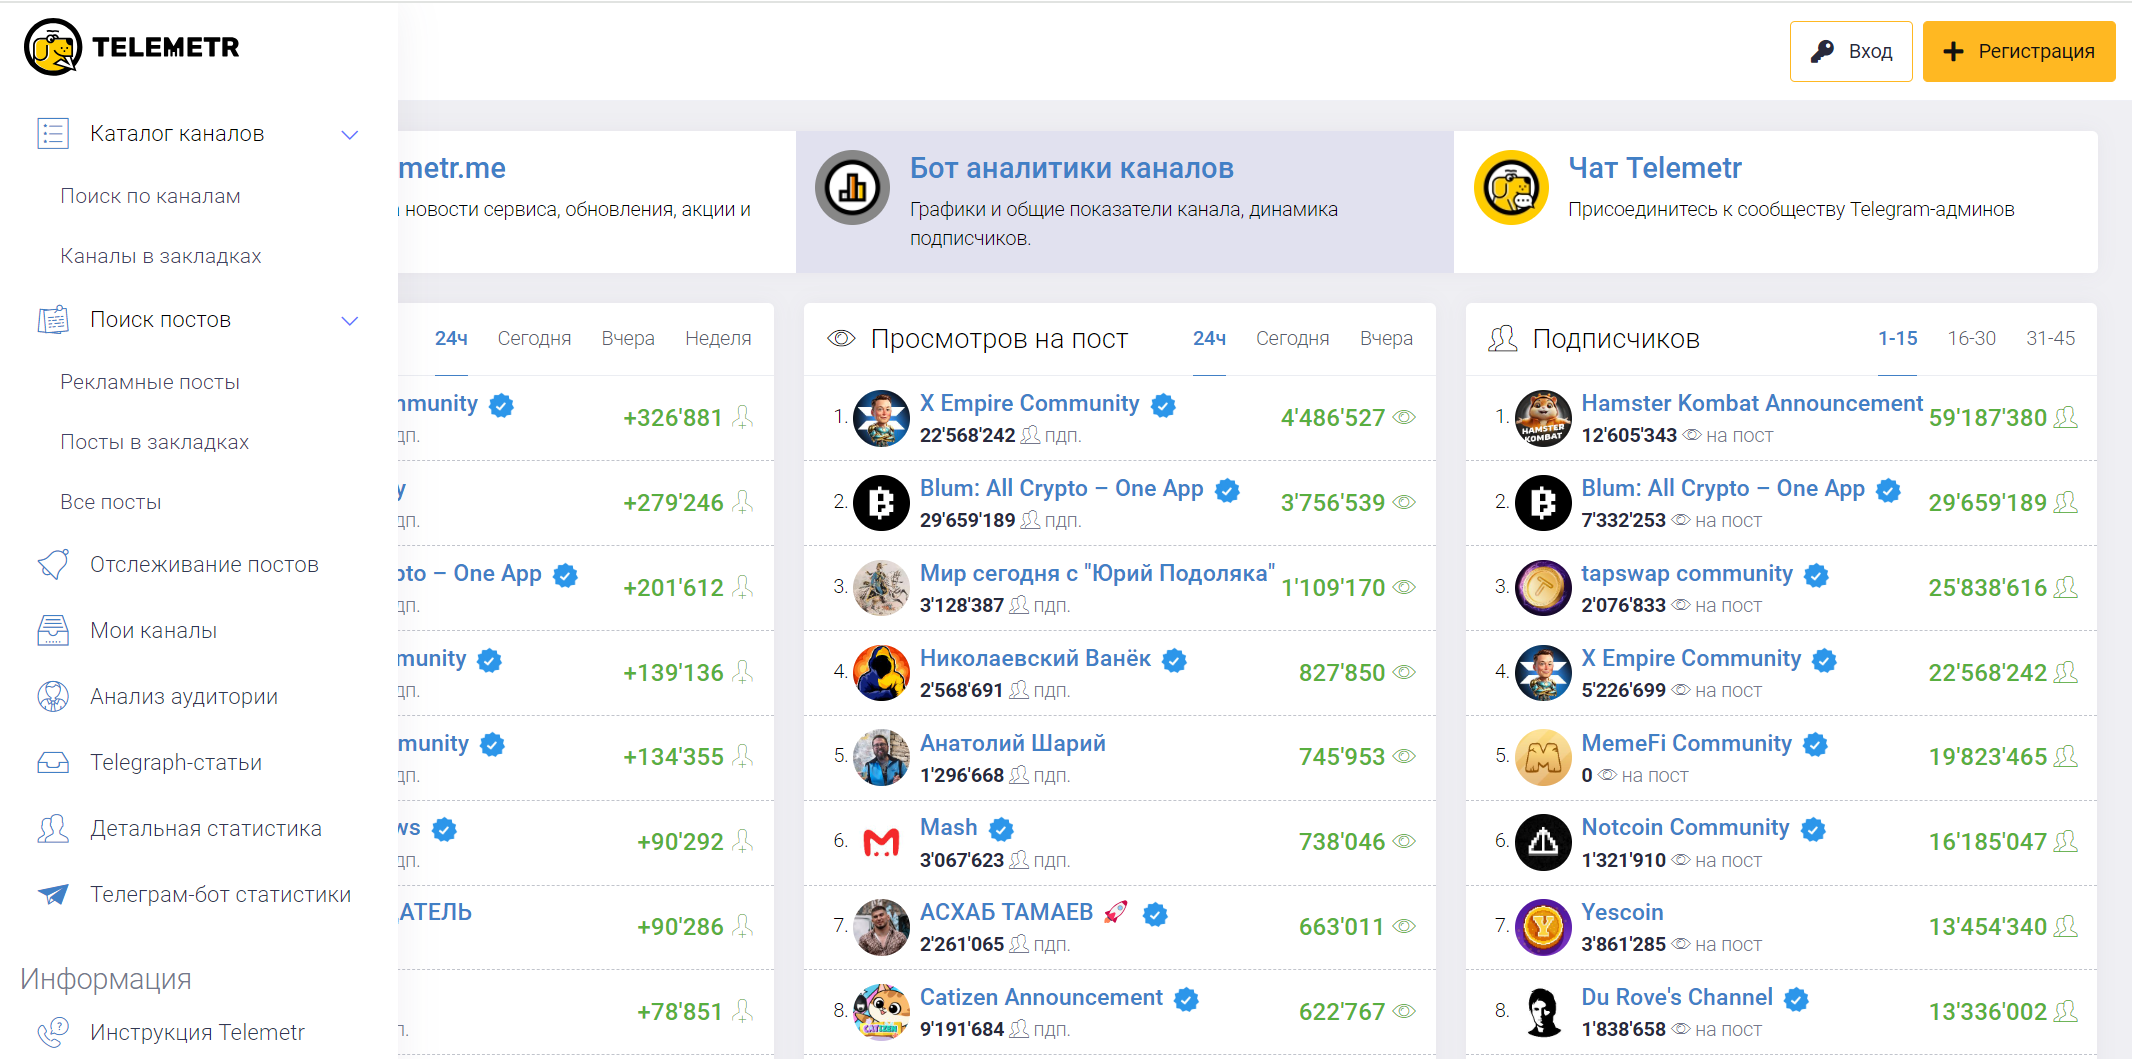
Task: Click Du Rove's Channel avatar
Action: [1543, 1012]
